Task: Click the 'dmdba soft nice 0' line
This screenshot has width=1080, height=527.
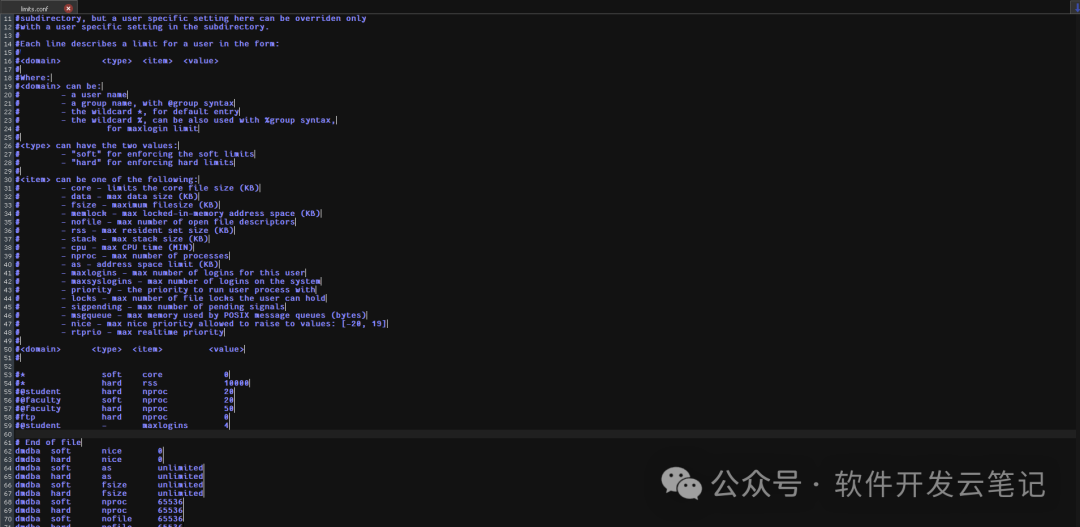Action: [x=89, y=451]
